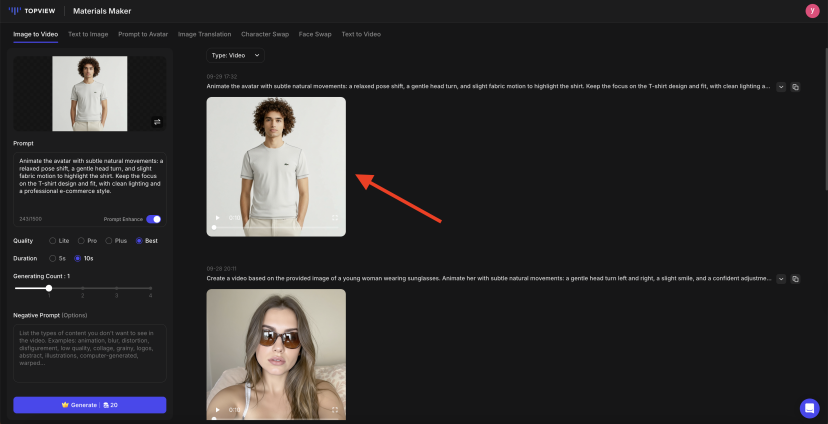Open the Type: Video dropdown
Image resolution: width=828 pixels, height=424 pixels.
pos(236,55)
